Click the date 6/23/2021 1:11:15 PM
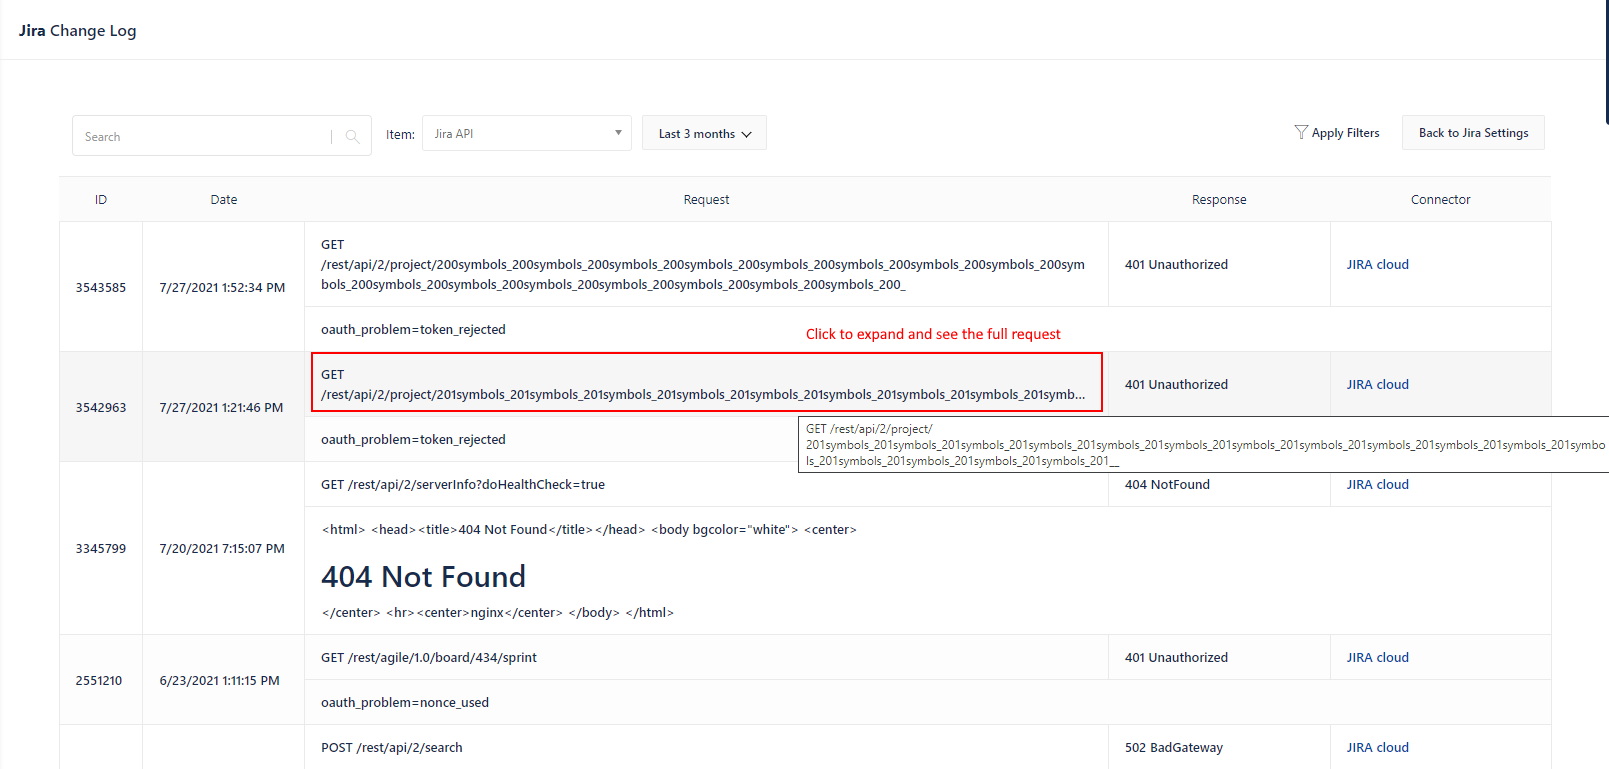Screen dimensions: 1609x769 219,680
